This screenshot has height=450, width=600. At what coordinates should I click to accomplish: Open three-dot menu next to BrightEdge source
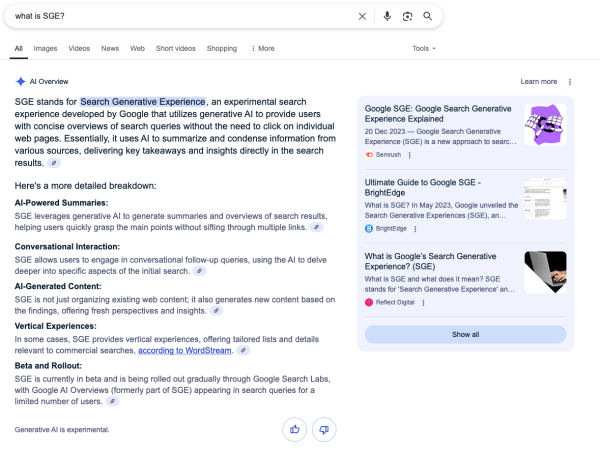415,229
